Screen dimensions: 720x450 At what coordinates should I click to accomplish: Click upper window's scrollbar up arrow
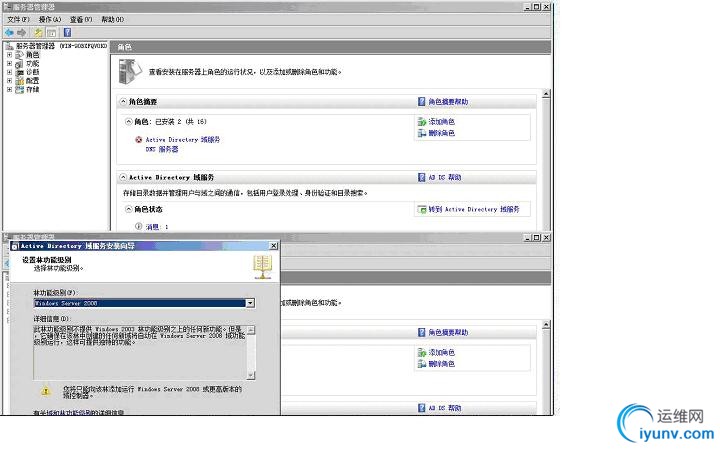546,94
